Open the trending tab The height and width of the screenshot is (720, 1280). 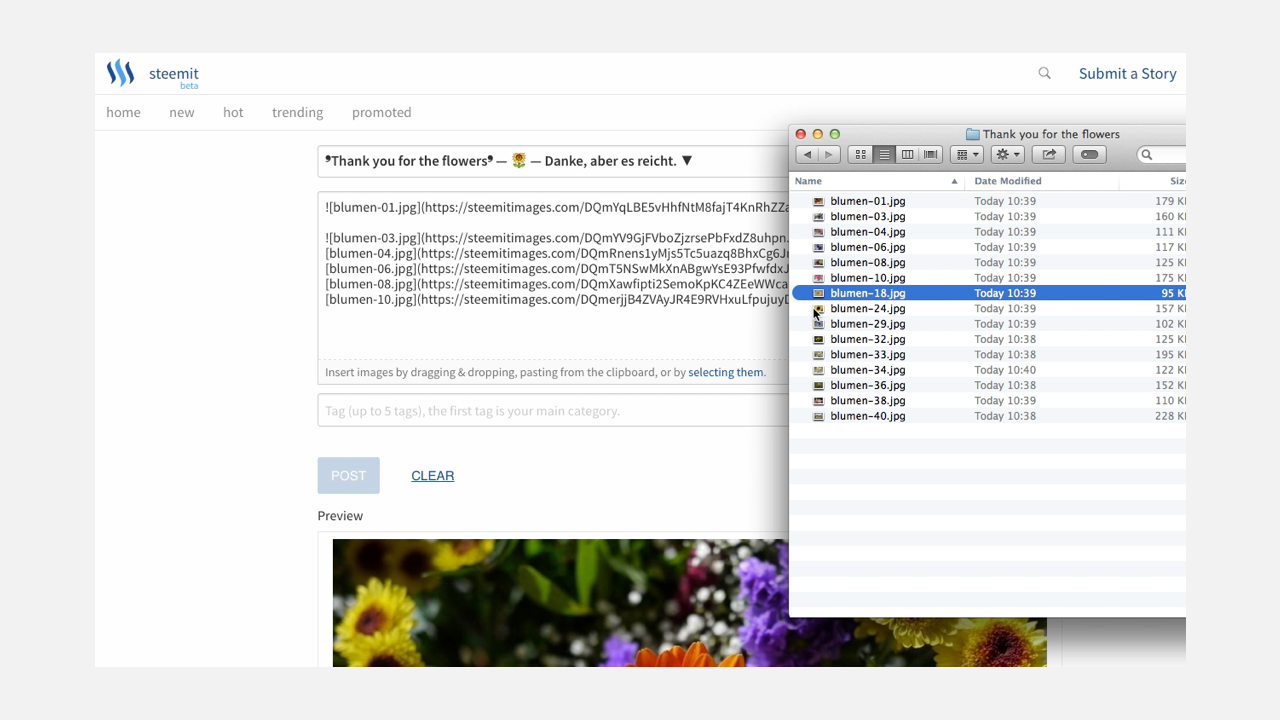point(297,112)
